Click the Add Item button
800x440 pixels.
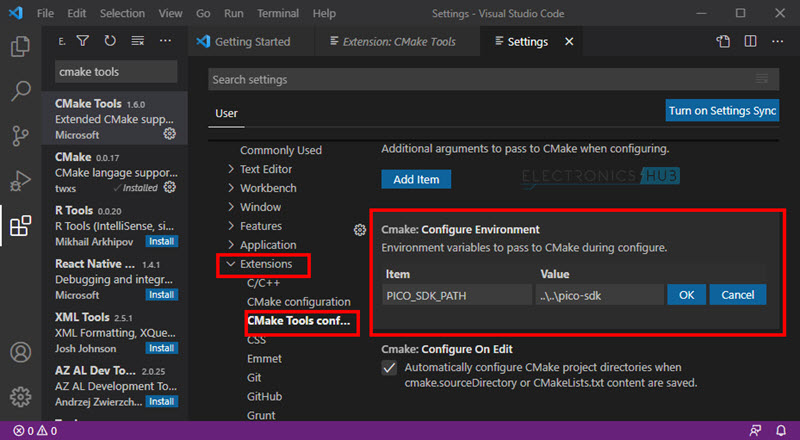pos(416,180)
